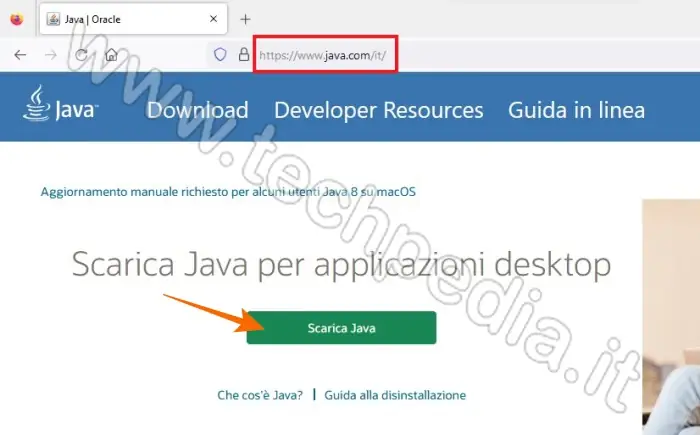Click the Scarica Java per applicazioni desktop heading
700x435 pixels.
[x=342, y=265]
